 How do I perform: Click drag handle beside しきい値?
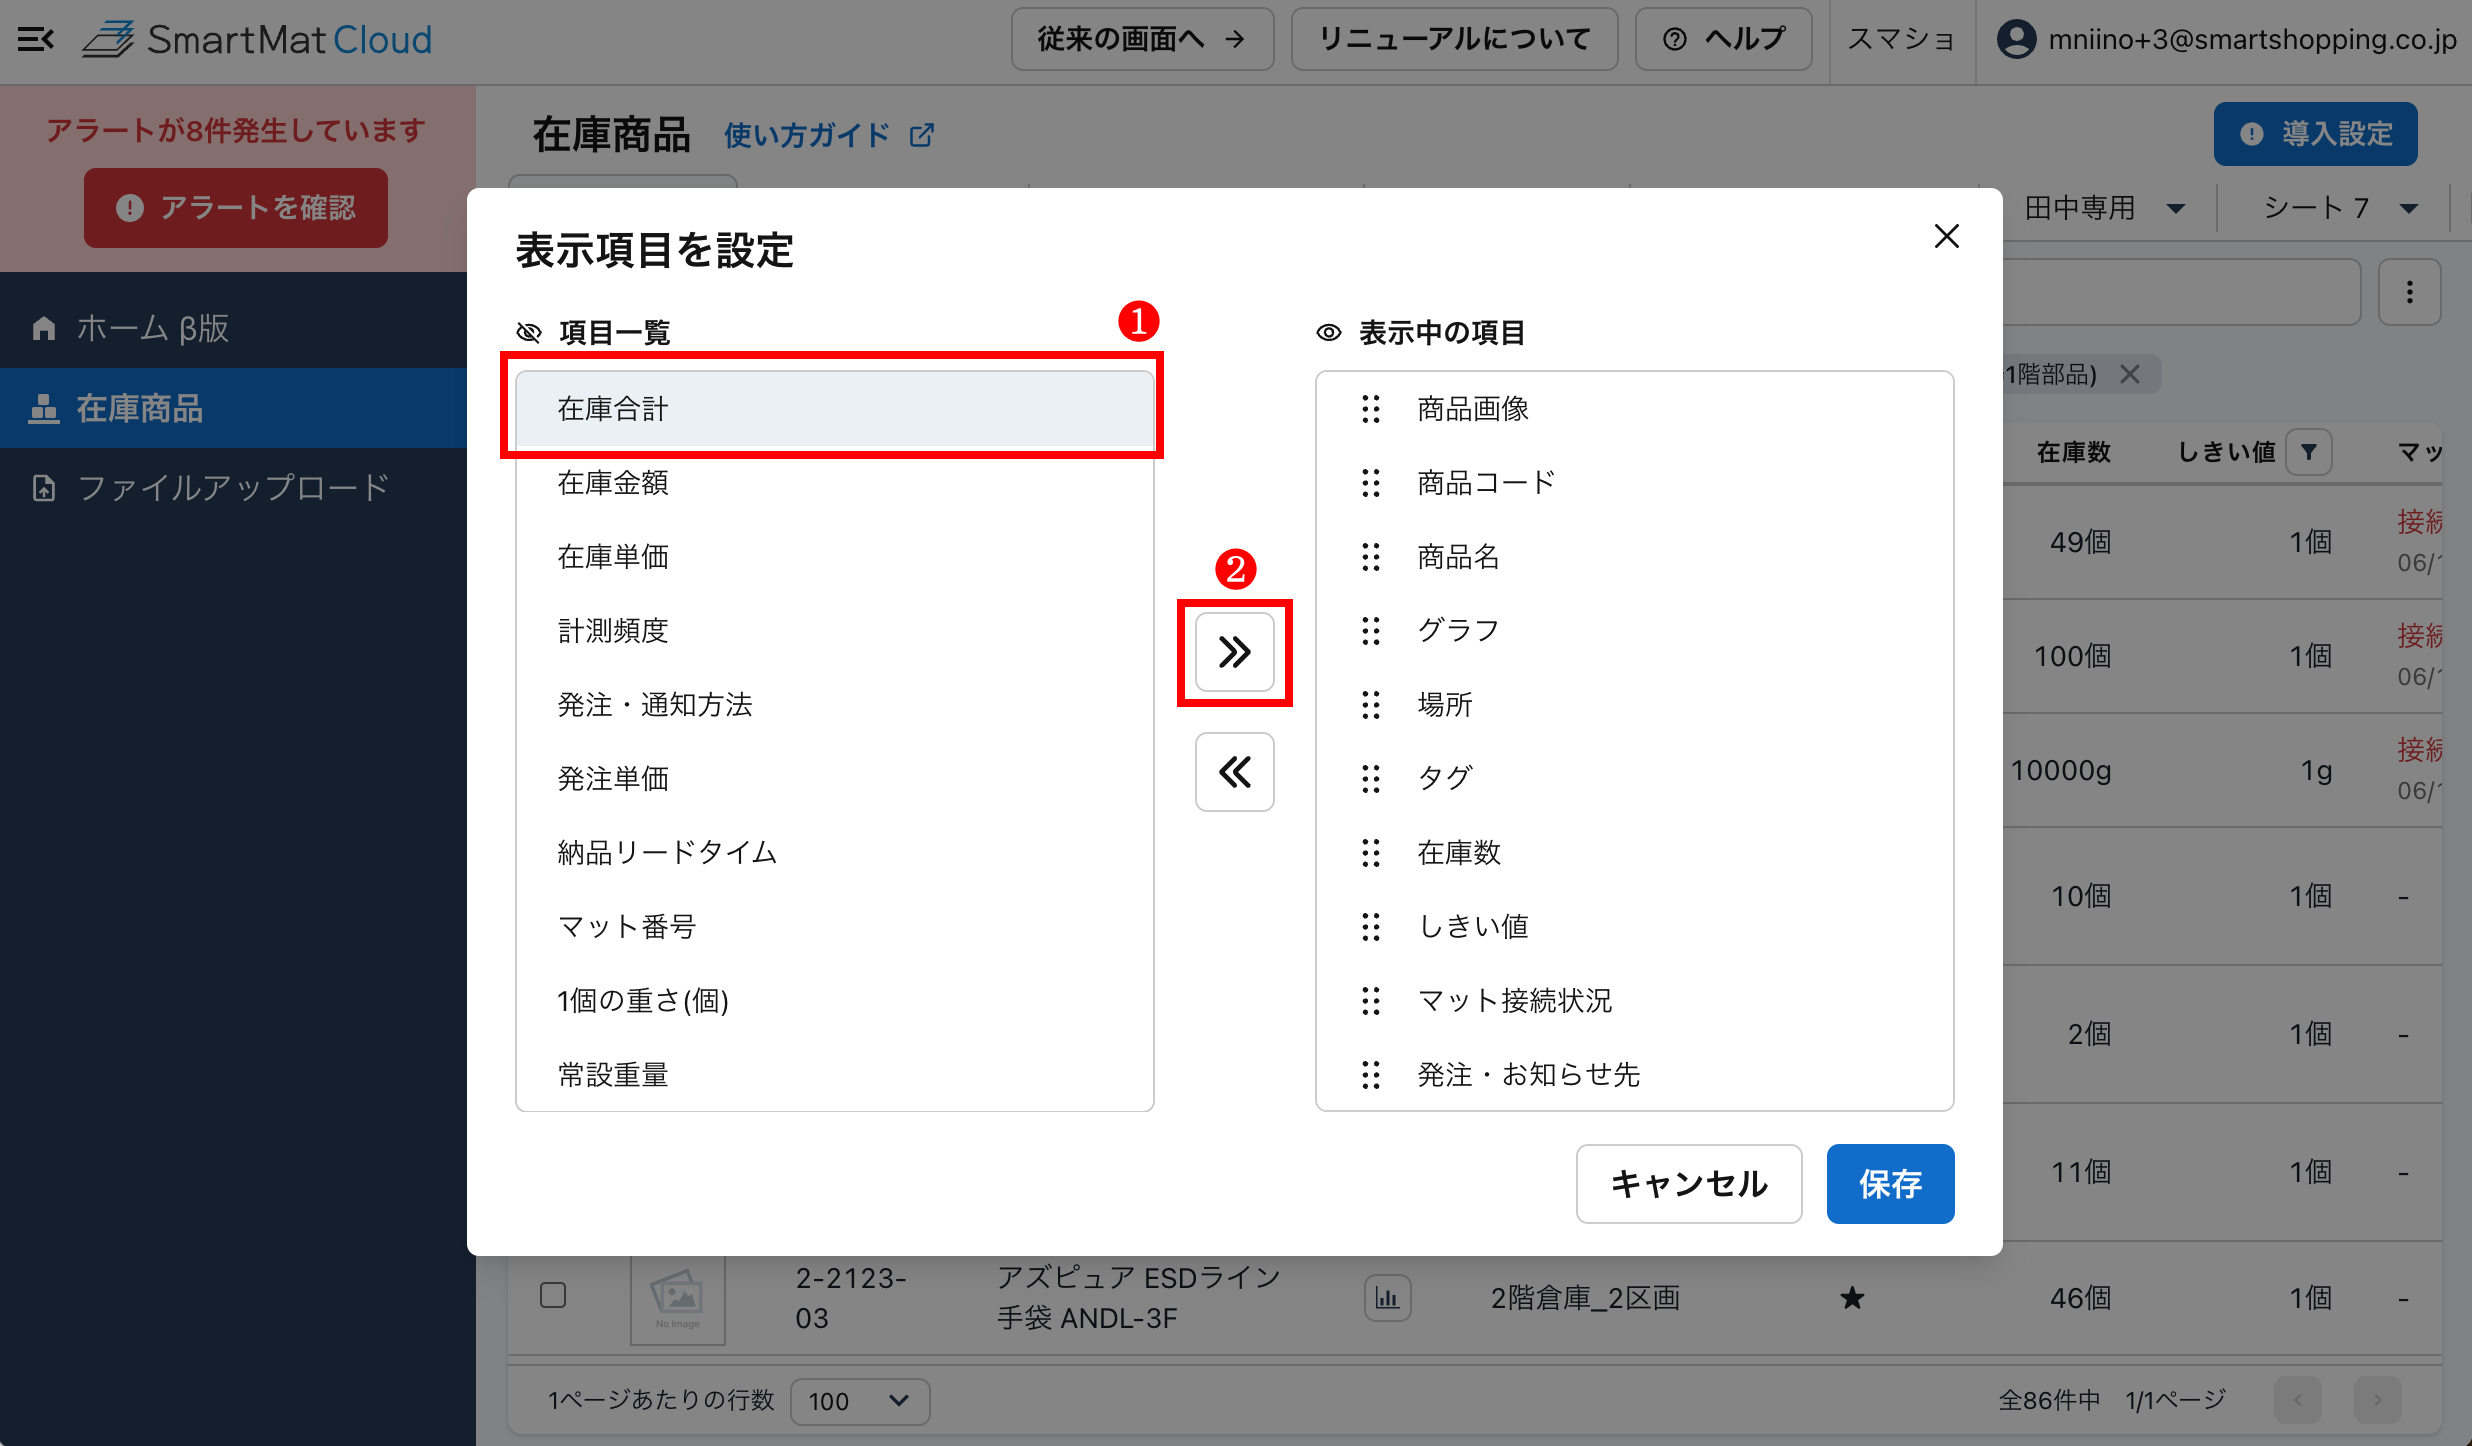click(1371, 927)
